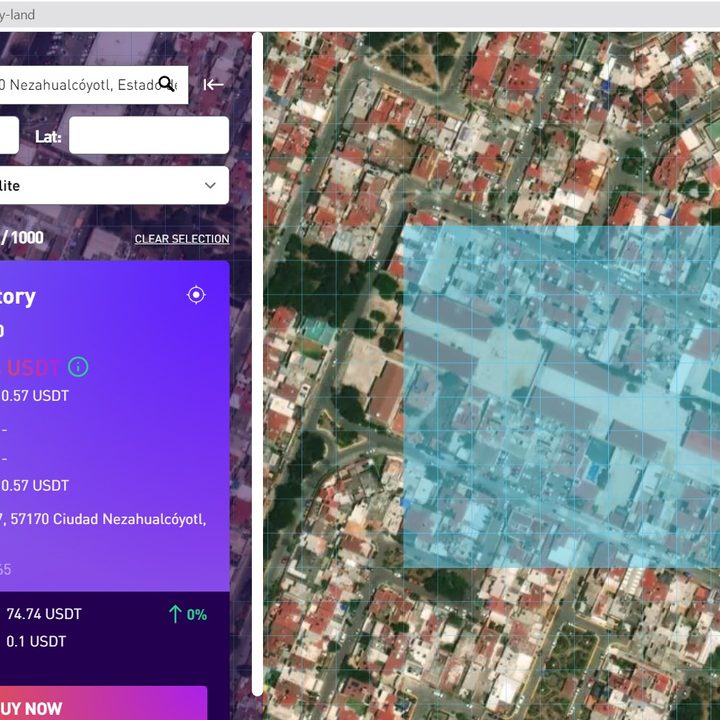Click the locate target icon on the territory card
Screen dimensions: 720x720
tap(196, 294)
